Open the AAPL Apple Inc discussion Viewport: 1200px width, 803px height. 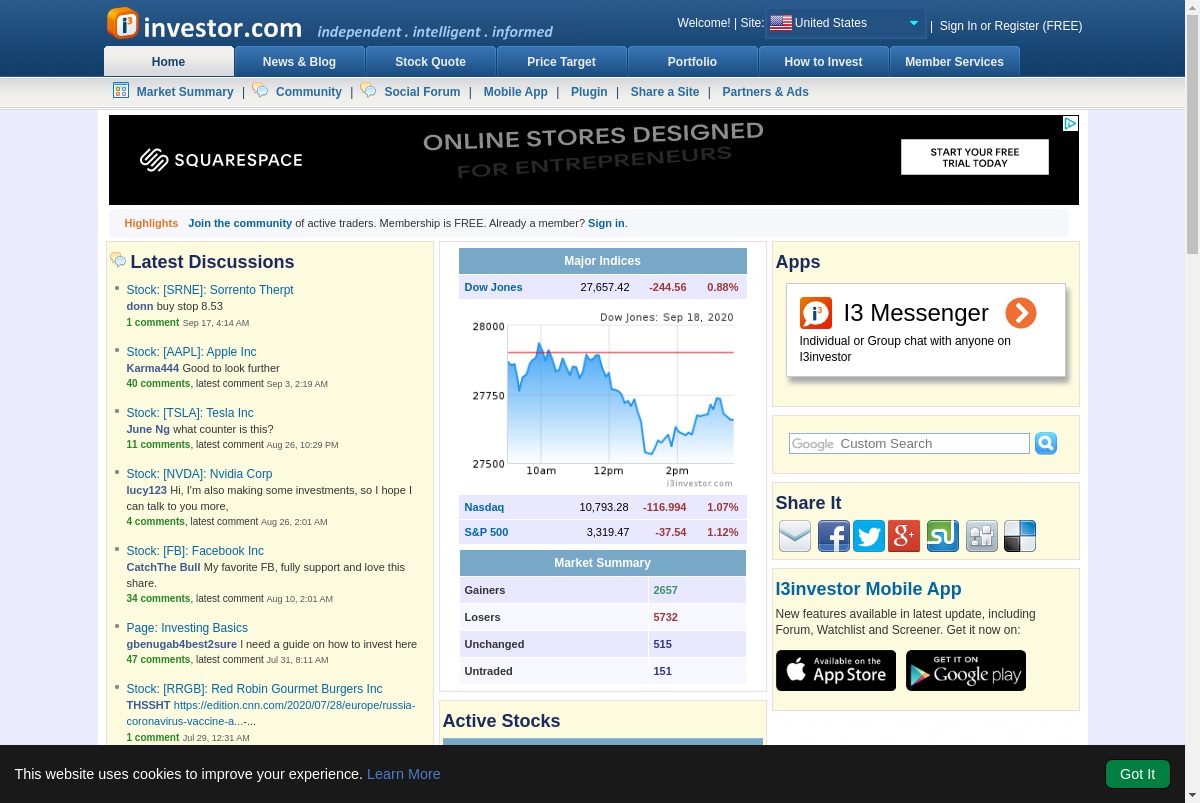pos(191,352)
